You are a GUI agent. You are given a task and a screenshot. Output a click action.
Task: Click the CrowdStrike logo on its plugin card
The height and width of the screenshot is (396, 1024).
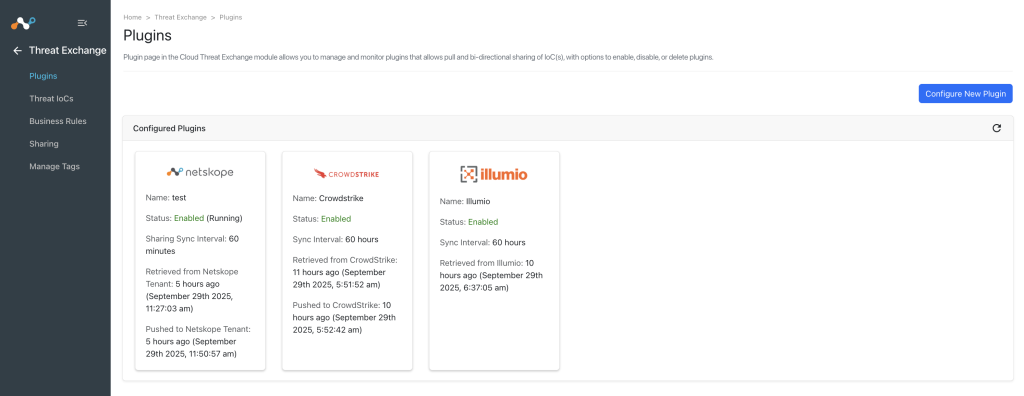click(x=347, y=174)
